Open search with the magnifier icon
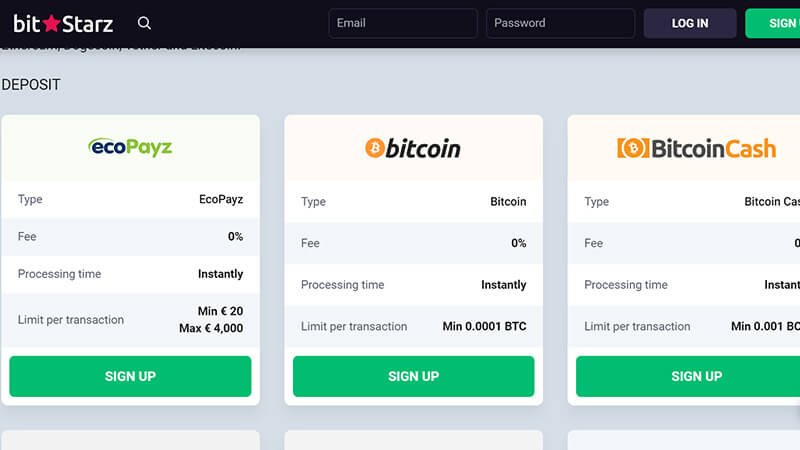Image resolution: width=800 pixels, height=450 pixels. coord(145,23)
